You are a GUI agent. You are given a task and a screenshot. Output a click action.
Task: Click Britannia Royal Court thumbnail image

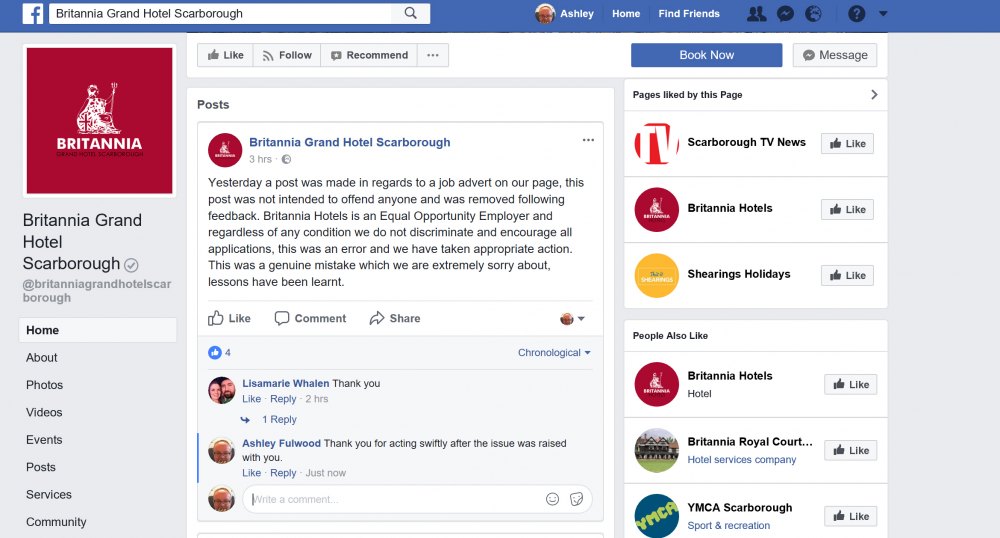656,450
